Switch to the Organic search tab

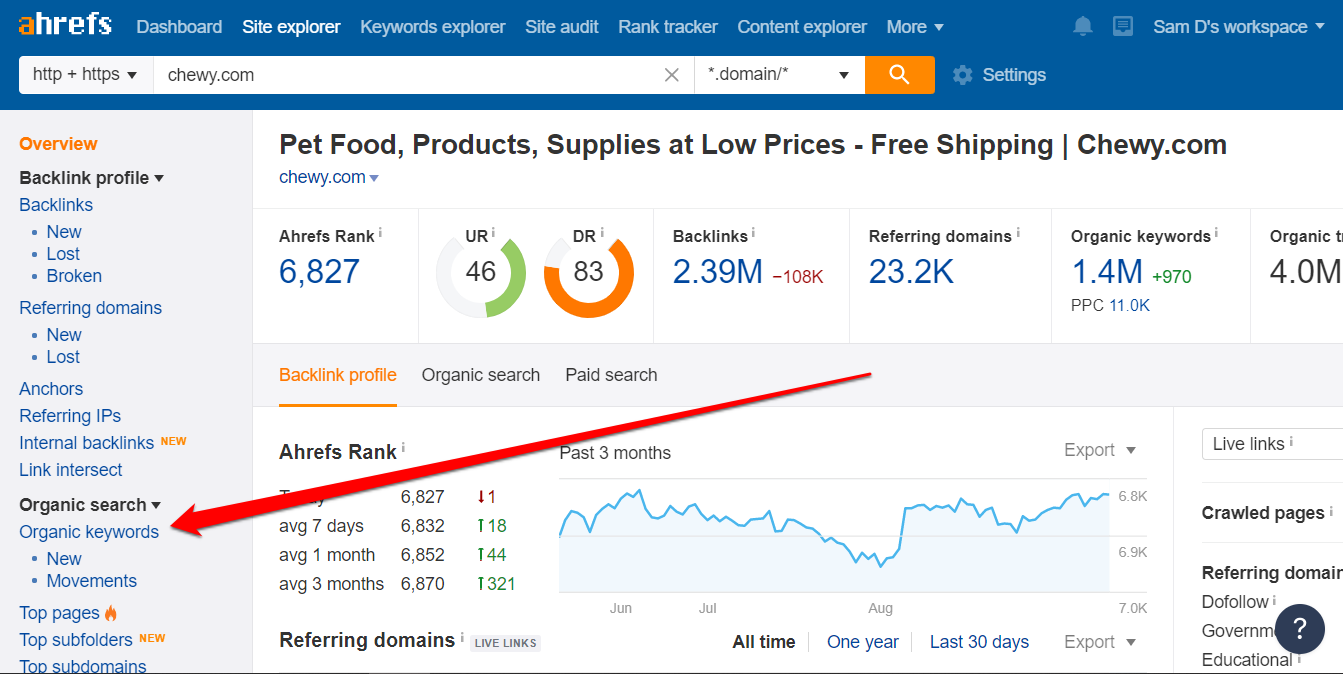[481, 375]
